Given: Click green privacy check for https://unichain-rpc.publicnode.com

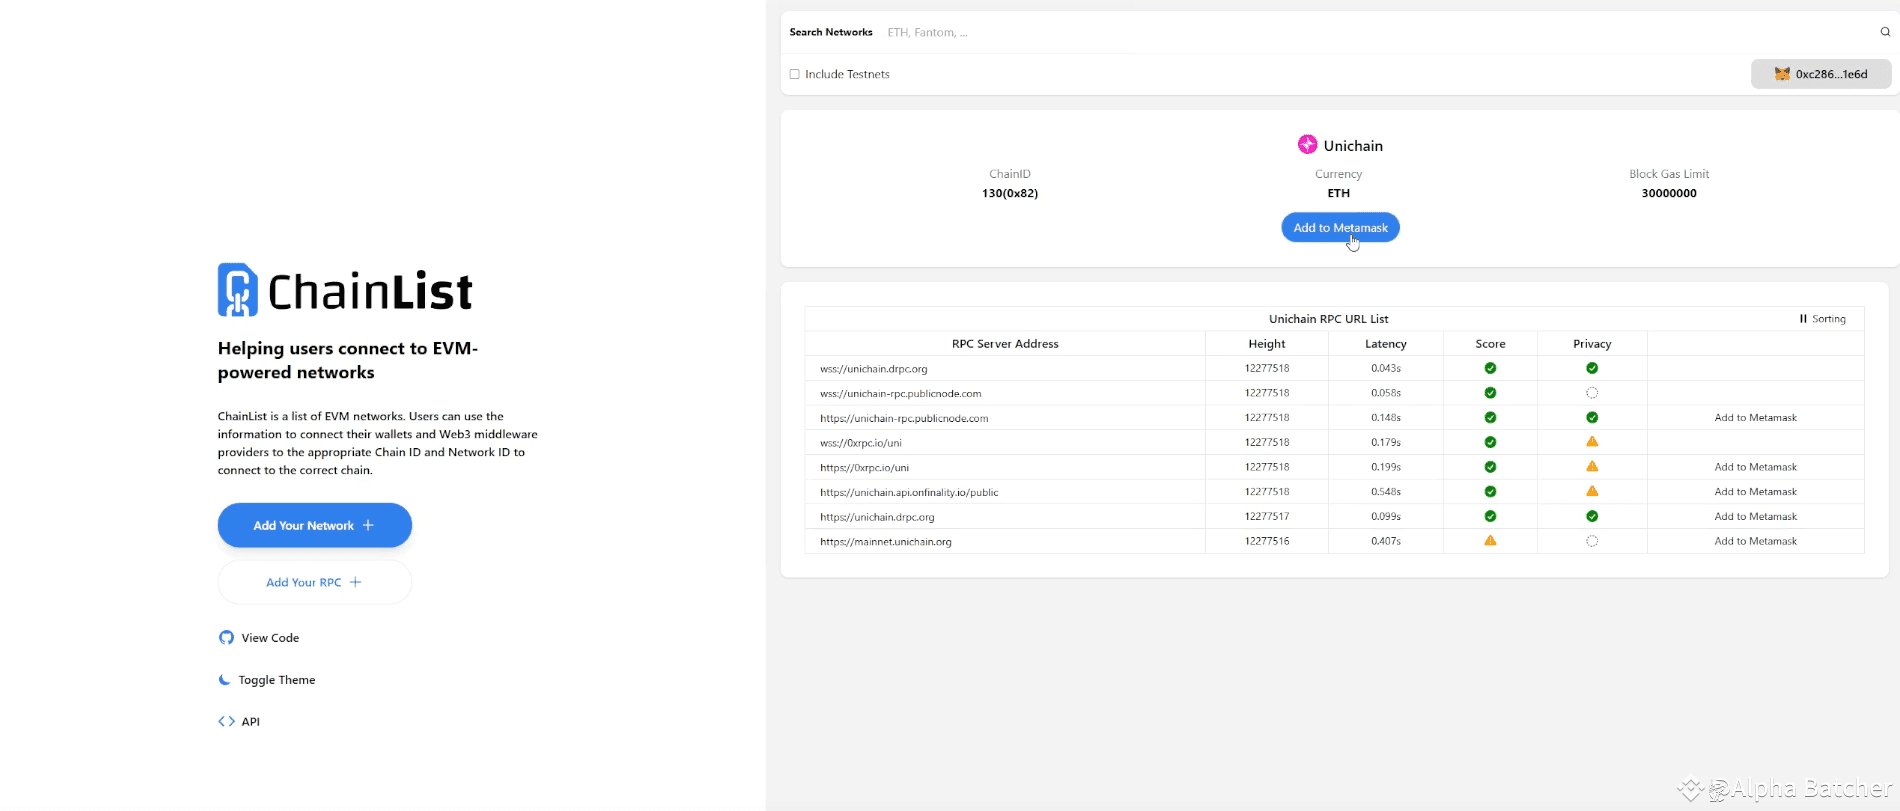Looking at the screenshot, I should click(1592, 418).
